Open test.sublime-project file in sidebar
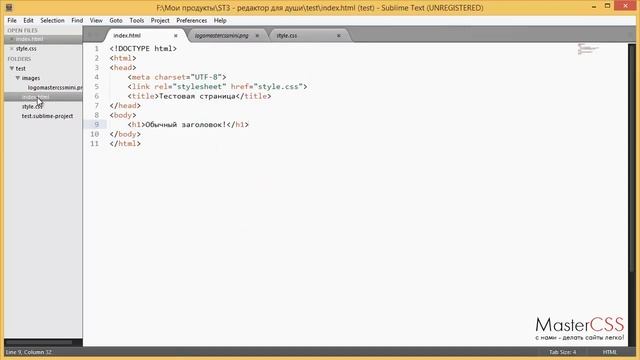640x360 pixels. coord(47,116)
